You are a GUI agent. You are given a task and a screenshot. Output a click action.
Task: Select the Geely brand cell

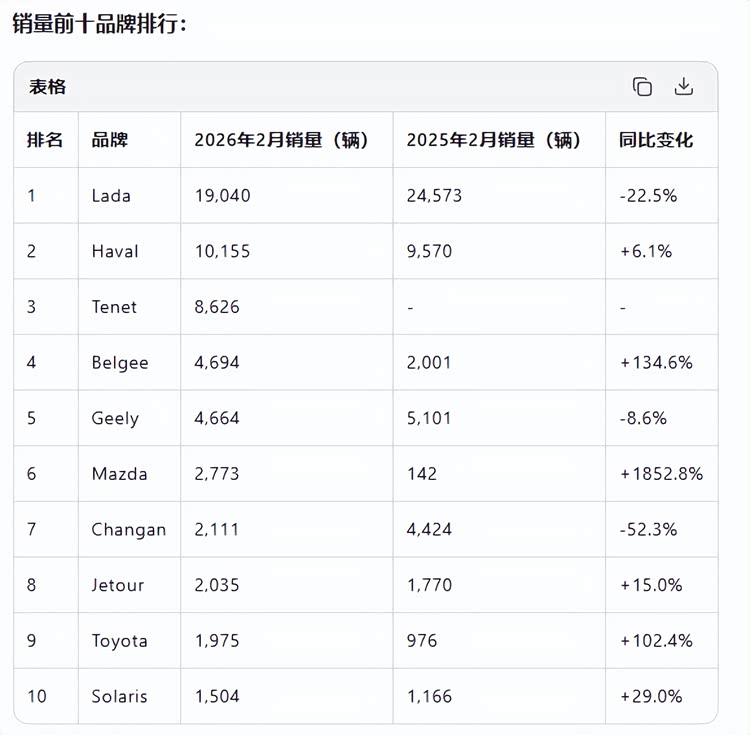click(x=115, y=418)
